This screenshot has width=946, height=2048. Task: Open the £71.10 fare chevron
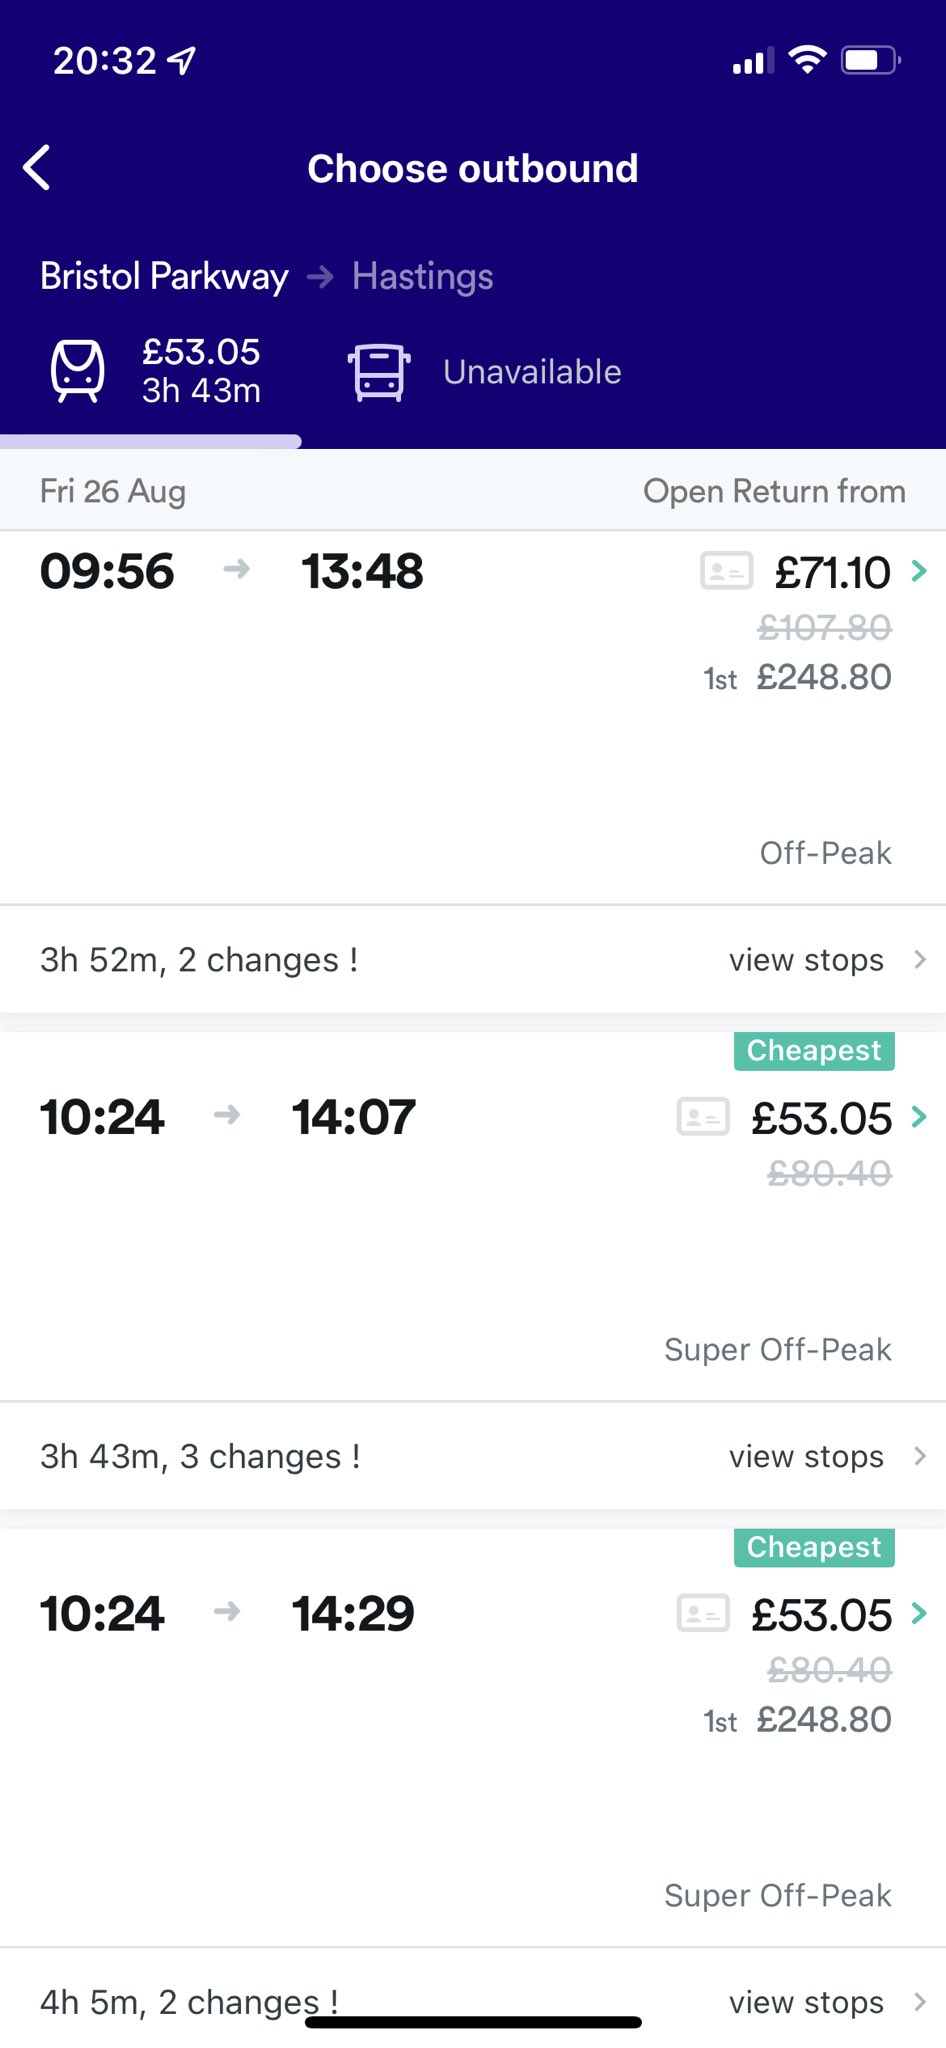919,571
